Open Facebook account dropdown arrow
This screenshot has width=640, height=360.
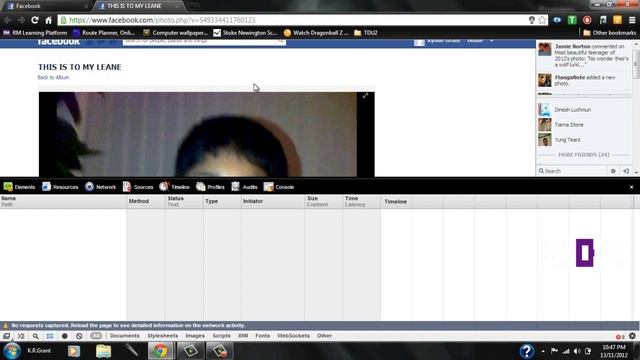pyautogui.click(x=491, y=41)
